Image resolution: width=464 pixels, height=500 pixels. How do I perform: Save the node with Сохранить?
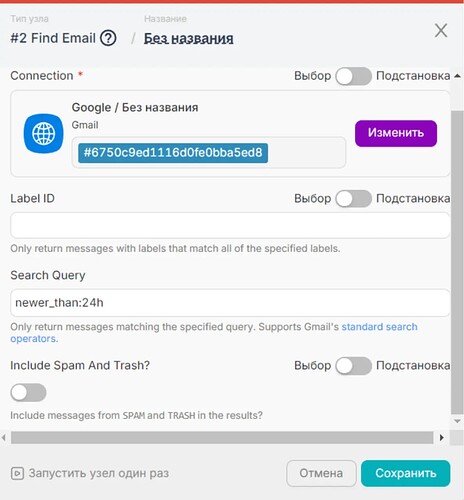(x=406, y=473)
